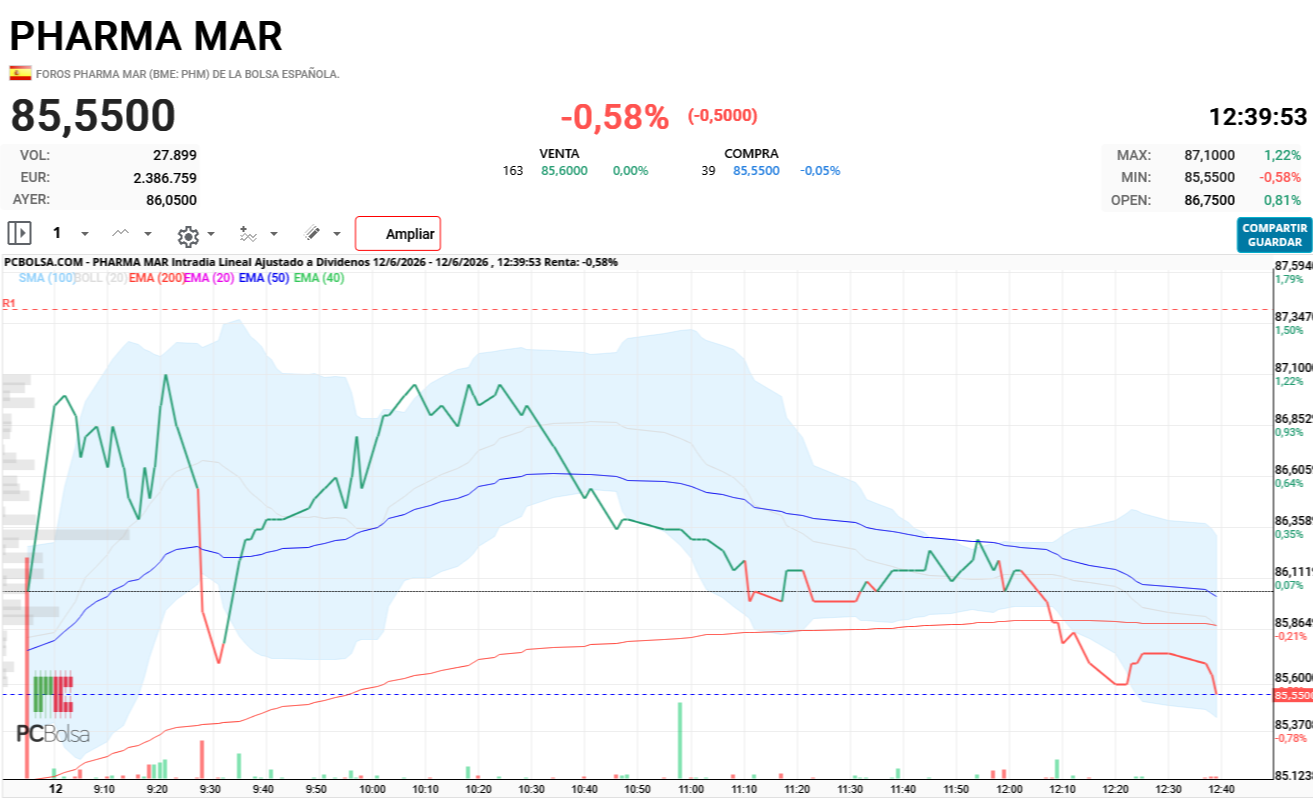1313x798 pixels.
Task: Click the OPEN change 0,81%
Action: [1282, 199]
